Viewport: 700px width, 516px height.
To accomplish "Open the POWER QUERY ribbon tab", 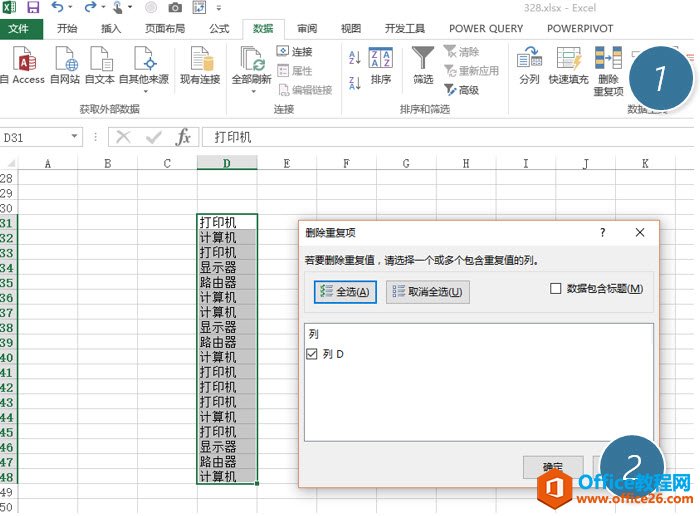I will tap(486, 29).
